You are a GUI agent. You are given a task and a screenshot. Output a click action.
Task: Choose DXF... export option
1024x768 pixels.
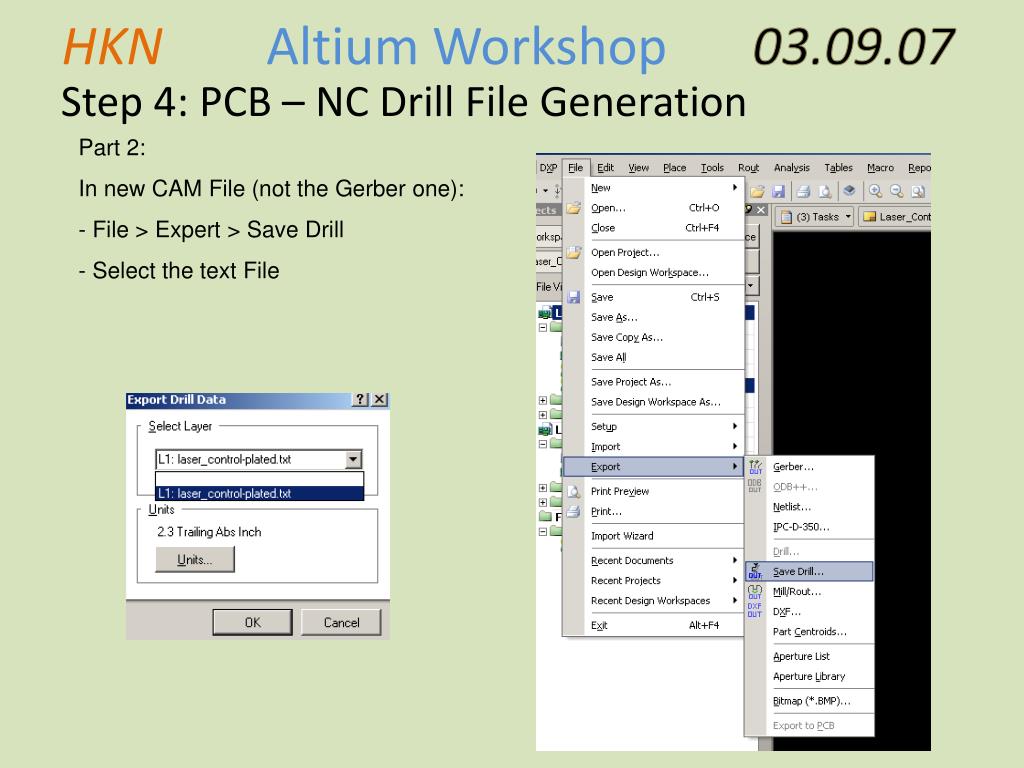coord(809,611)
